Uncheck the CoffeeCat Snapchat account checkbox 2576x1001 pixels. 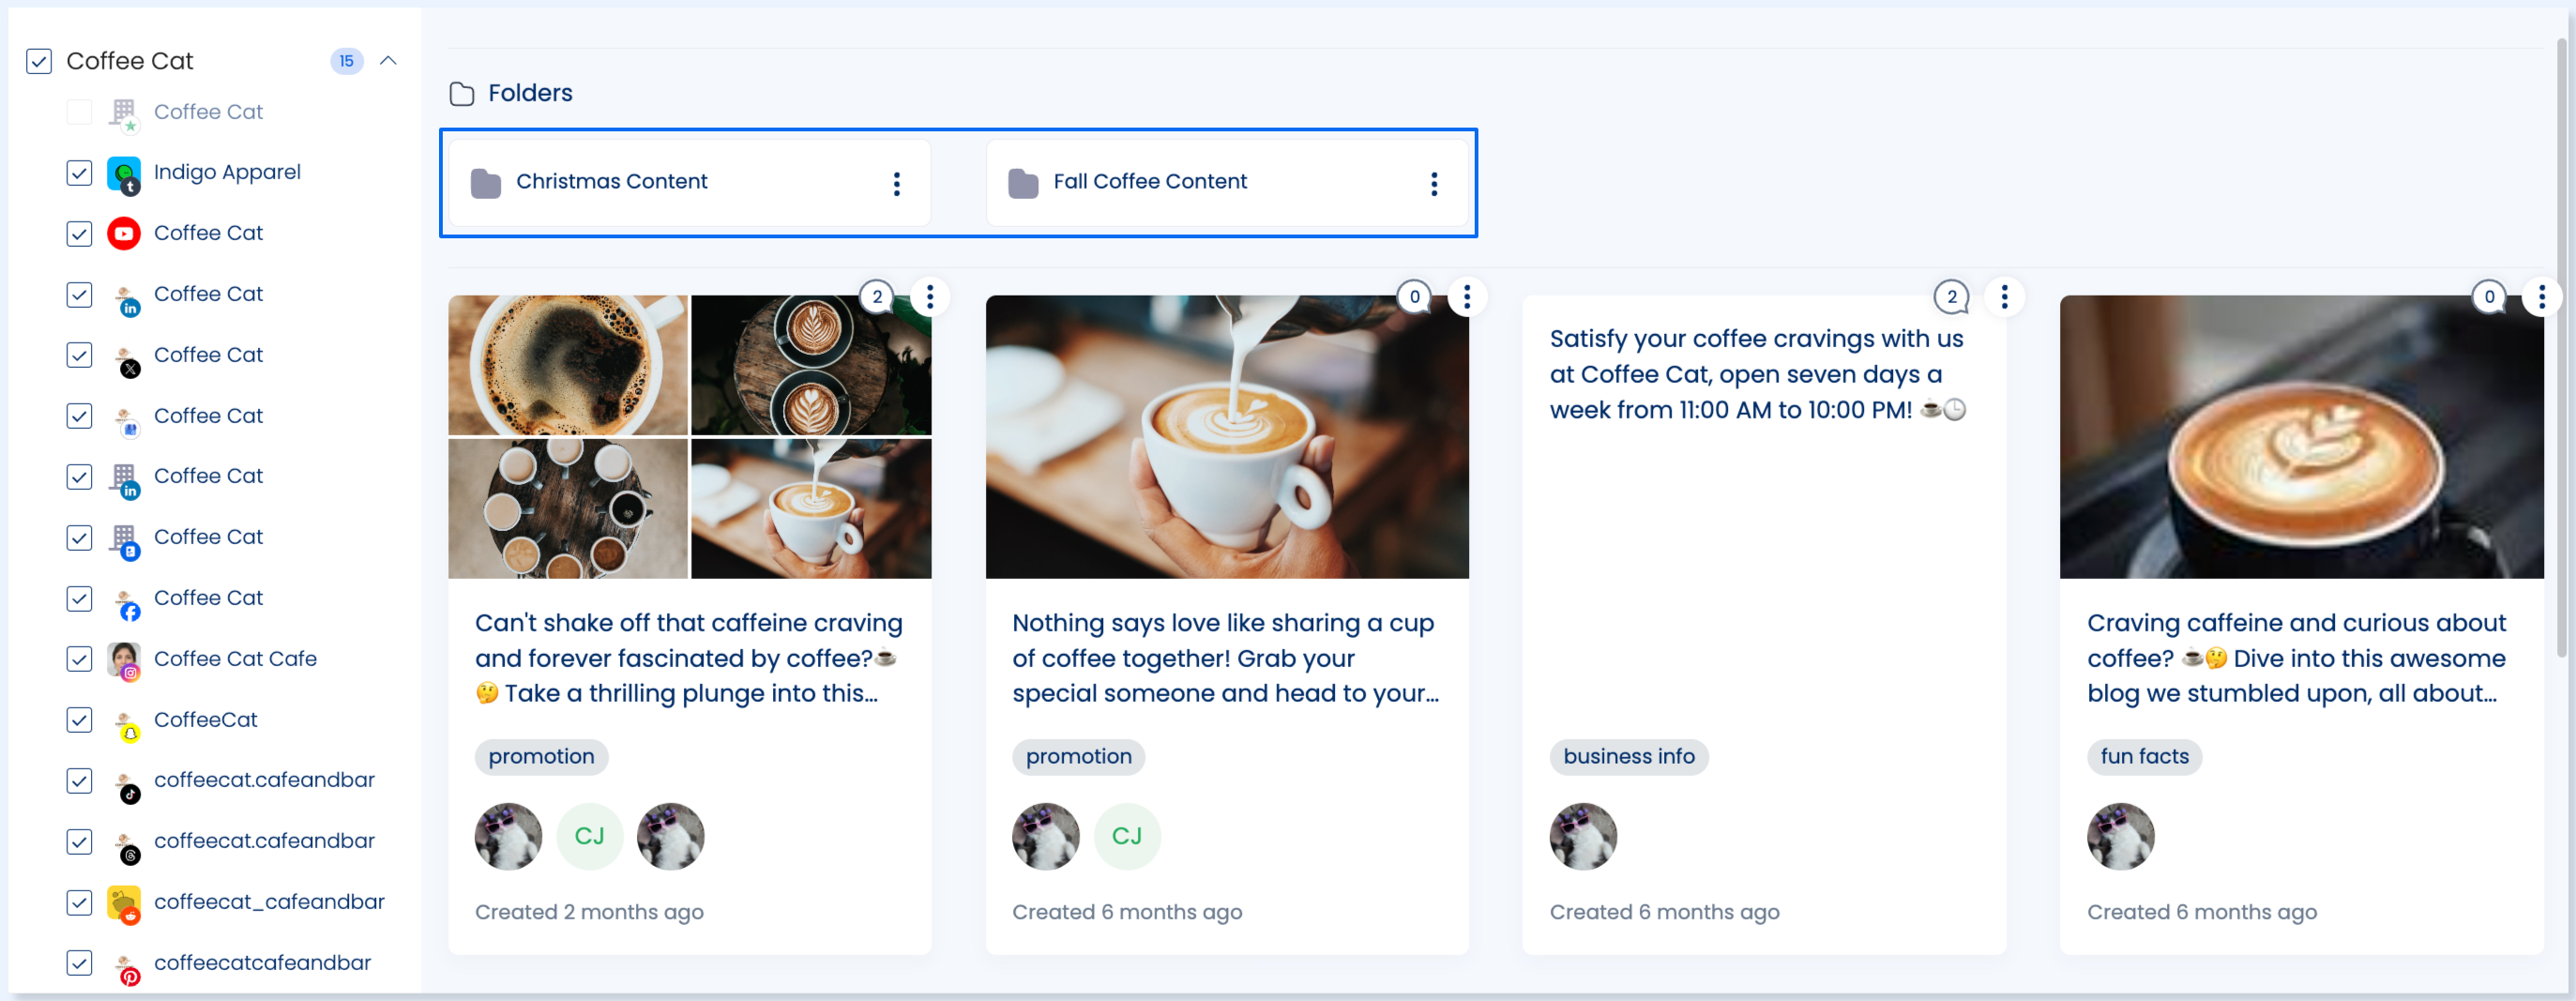[x=79, y=720]
